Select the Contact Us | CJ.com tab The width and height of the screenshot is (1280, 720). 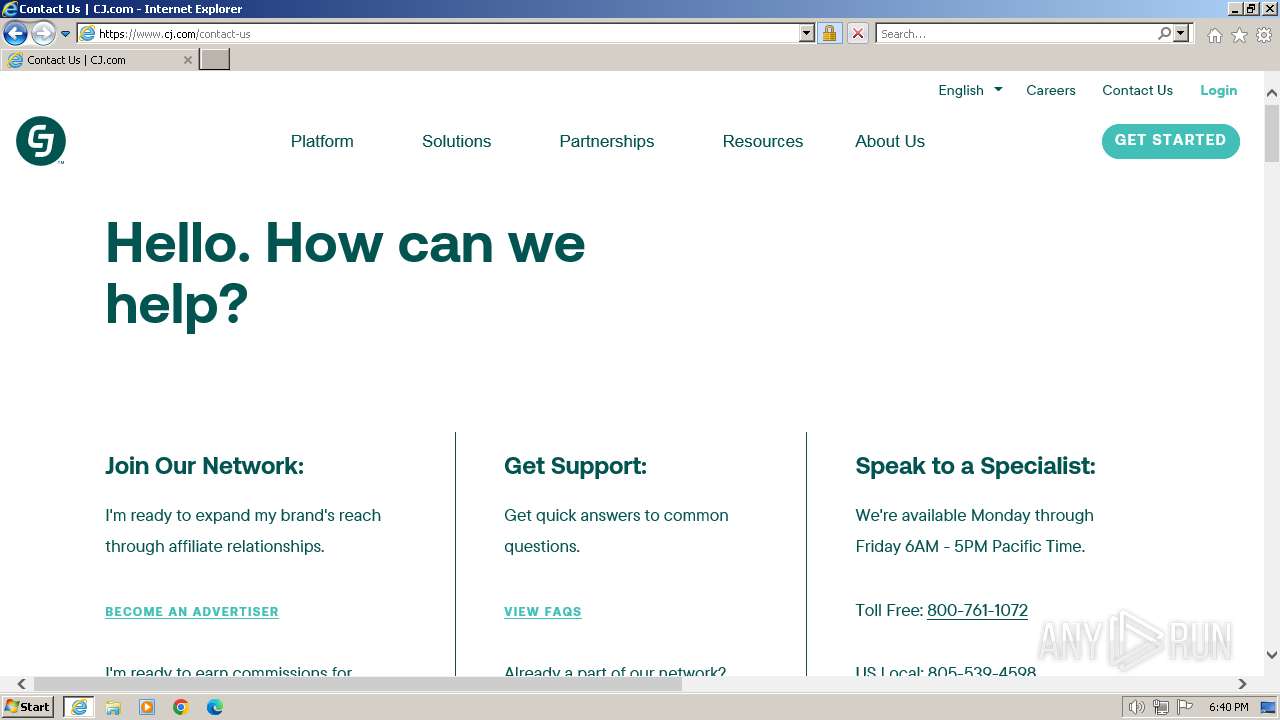click(x=98, y=60)
